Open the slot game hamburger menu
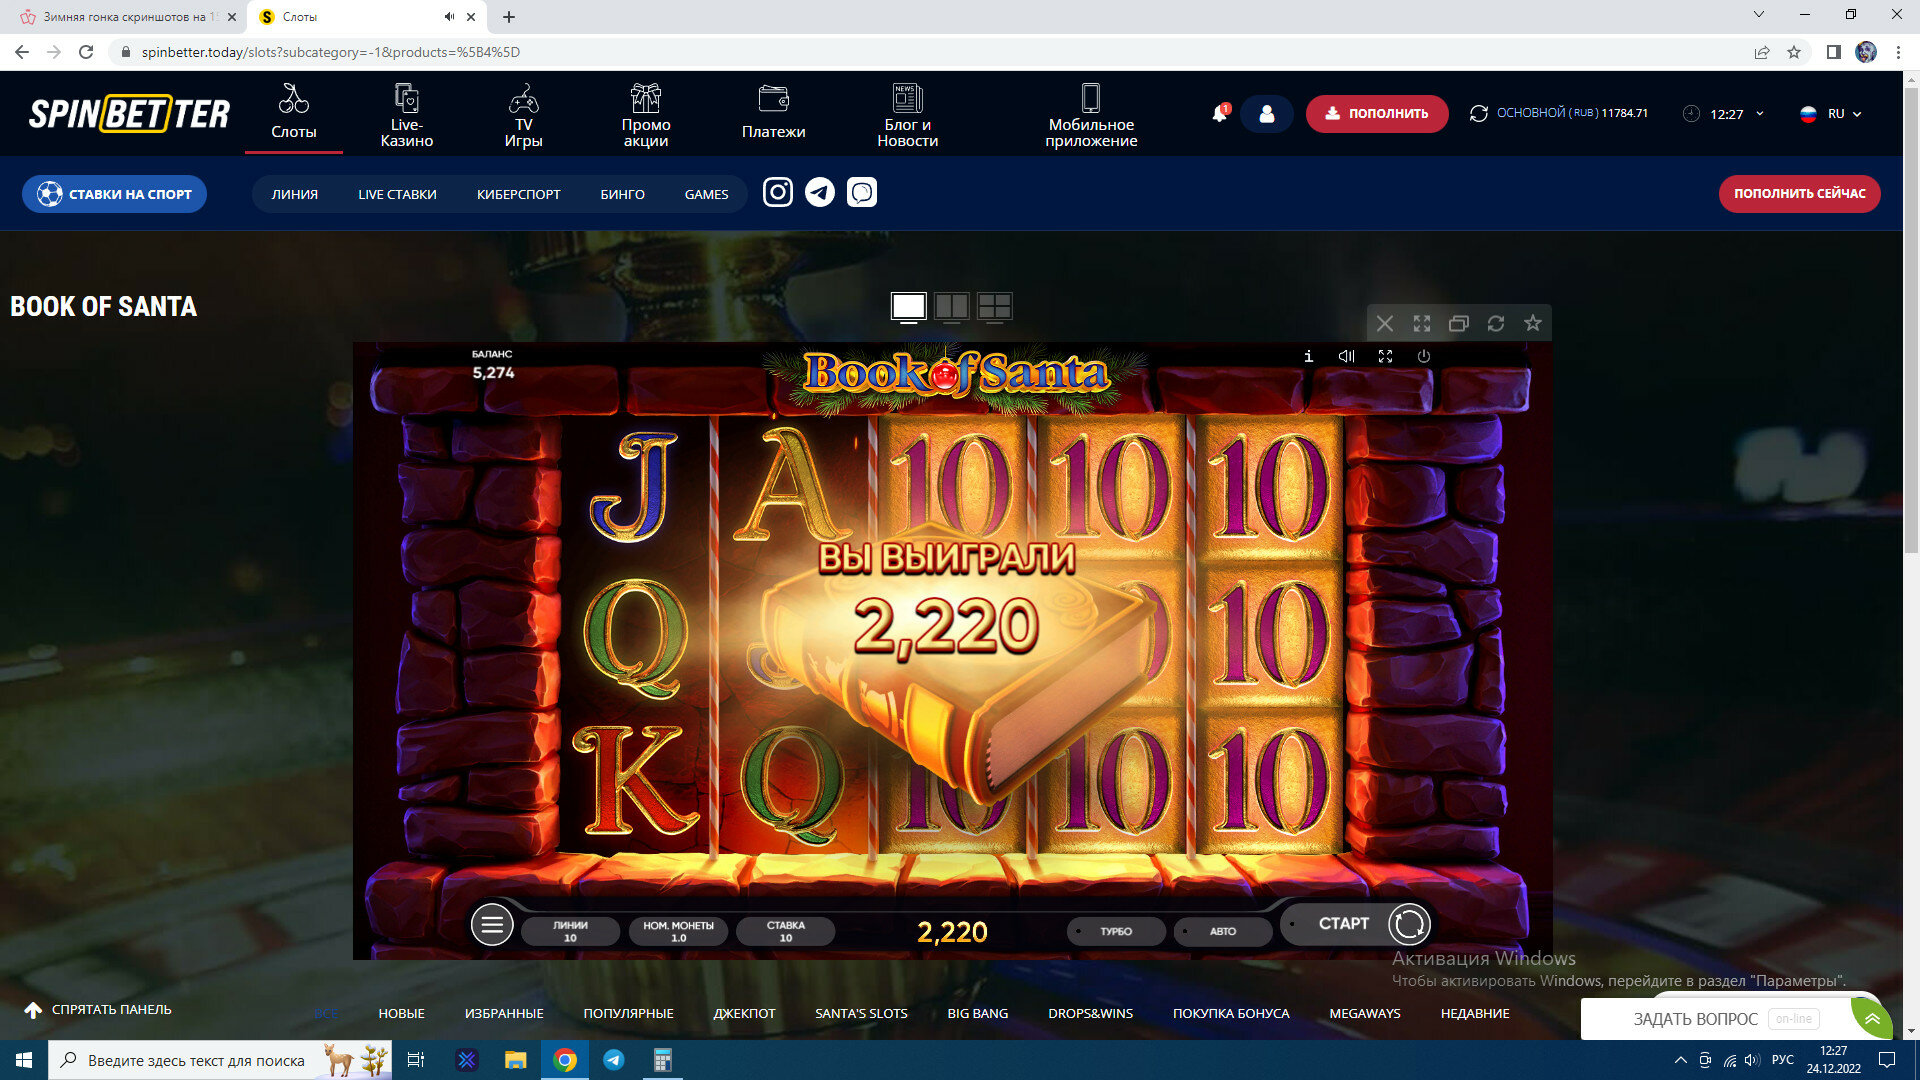This screenshot has width=1920, height=1080. (492, 925)
